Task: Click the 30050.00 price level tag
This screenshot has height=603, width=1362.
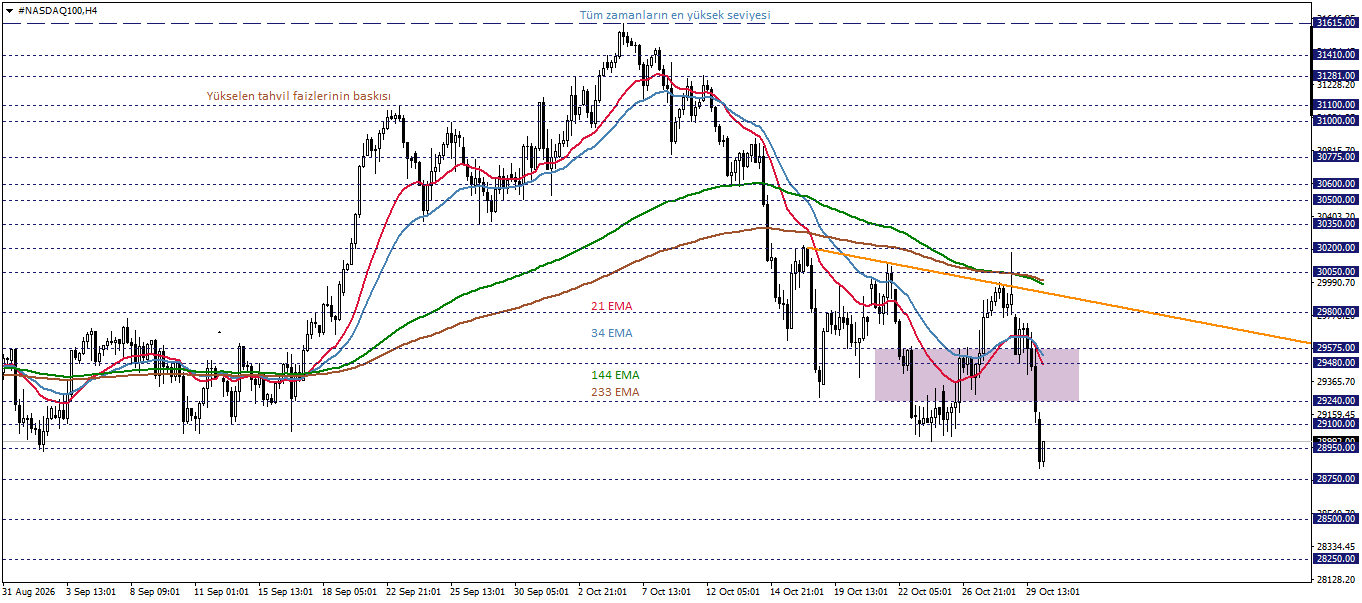Action: [x=1336, y=271]
